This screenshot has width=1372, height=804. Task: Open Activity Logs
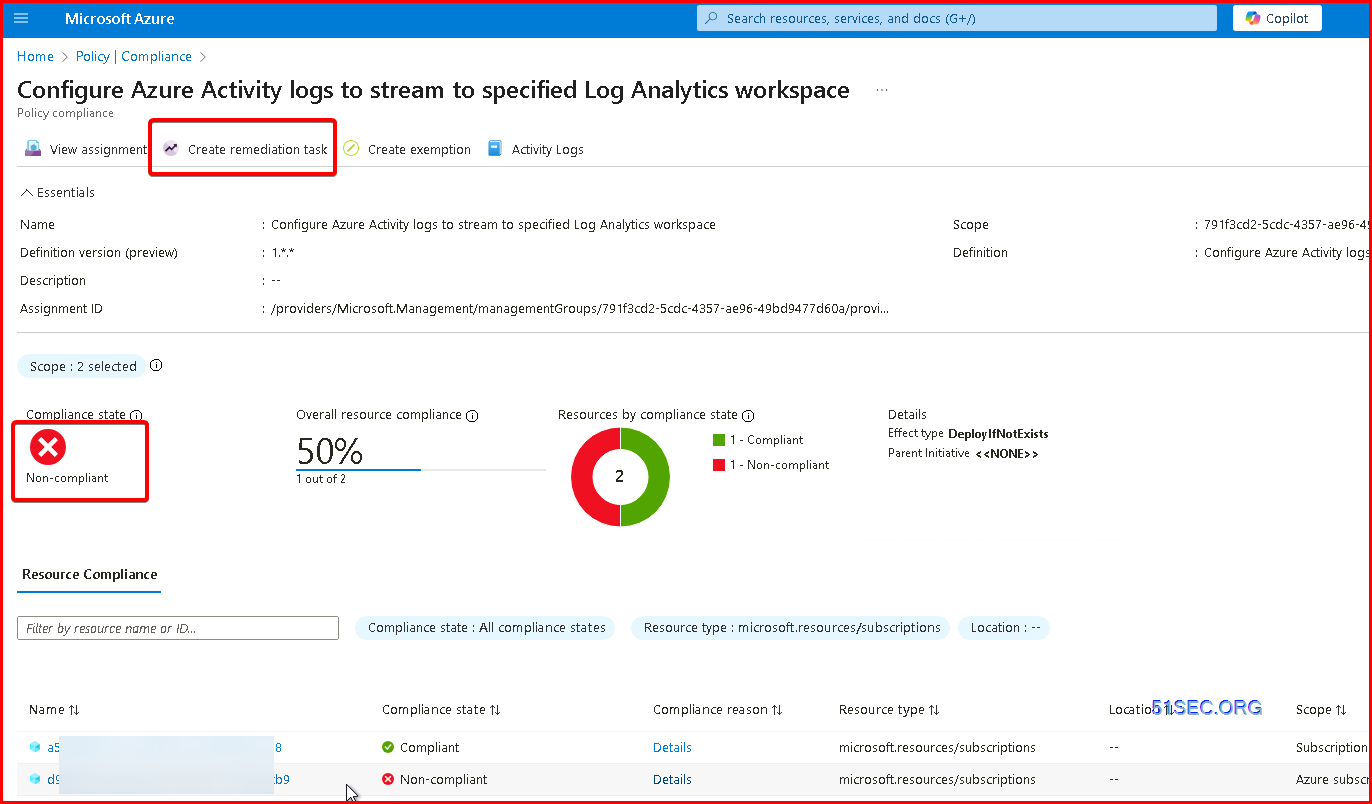point(536,149)
